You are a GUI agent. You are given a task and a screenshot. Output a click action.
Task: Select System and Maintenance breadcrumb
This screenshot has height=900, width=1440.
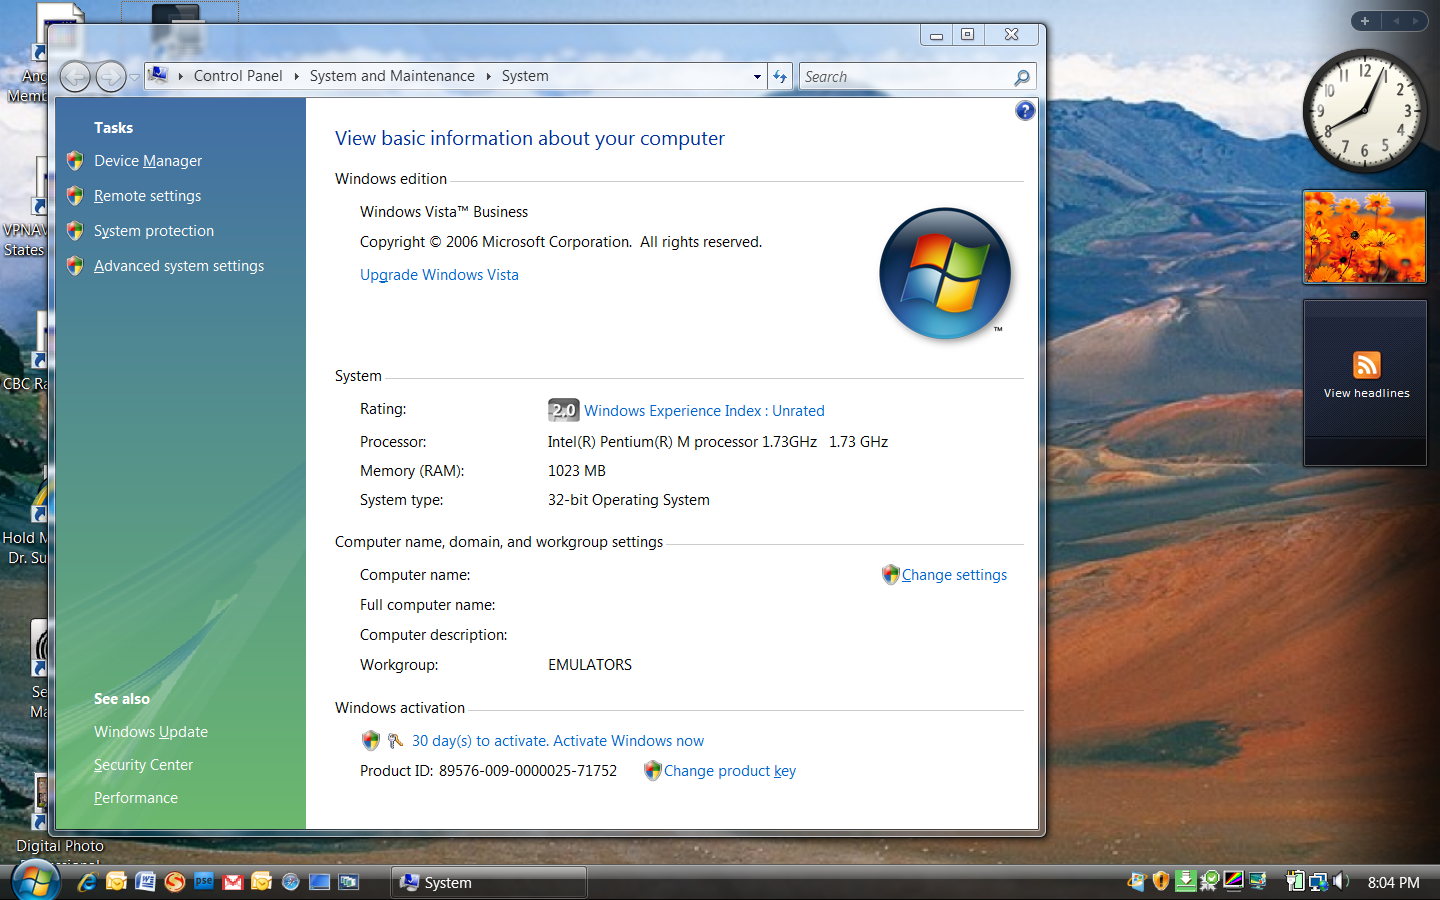(x=392, y=76)
